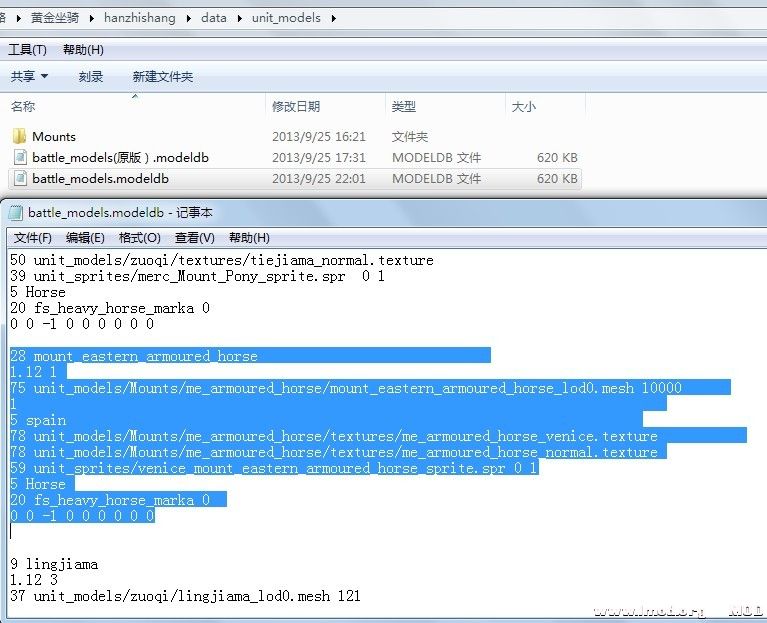The image size is (767, 623).
Task: Open Notepad's 文件(F) menu
Action: [33, 238]
